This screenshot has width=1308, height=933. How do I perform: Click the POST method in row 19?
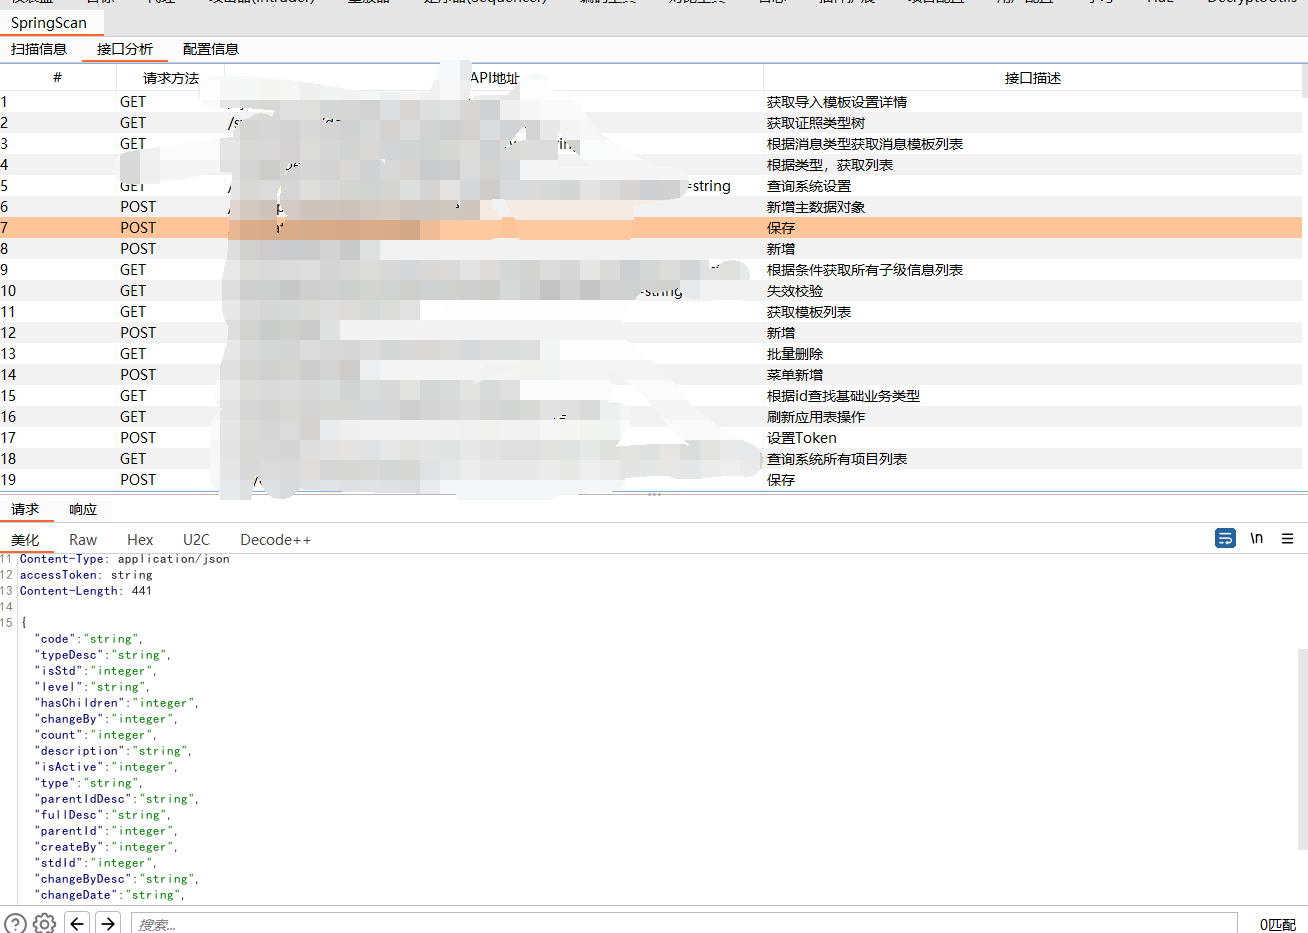[138, 480]
